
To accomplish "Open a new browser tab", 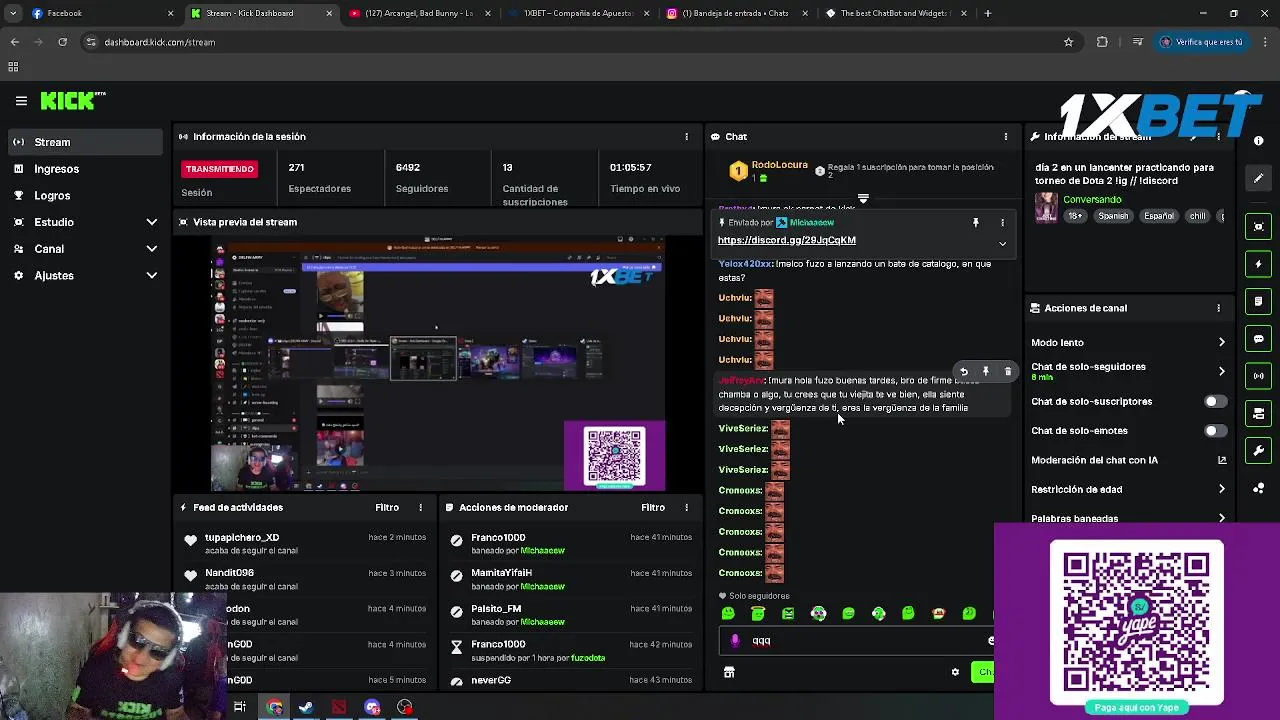I will 988,14.
